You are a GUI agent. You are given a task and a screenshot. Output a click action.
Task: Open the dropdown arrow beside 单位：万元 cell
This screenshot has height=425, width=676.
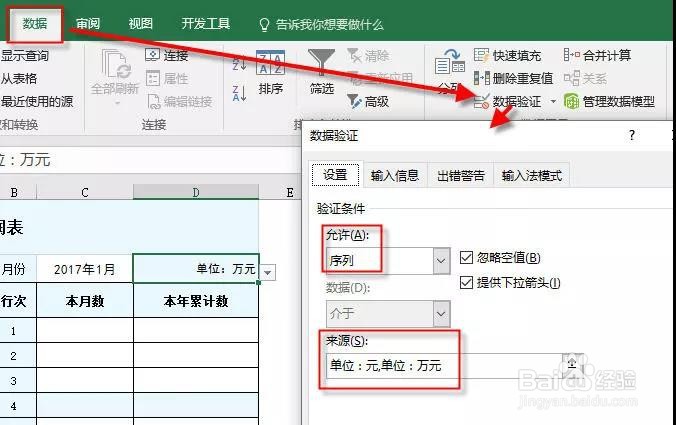[x=268, y=272]
